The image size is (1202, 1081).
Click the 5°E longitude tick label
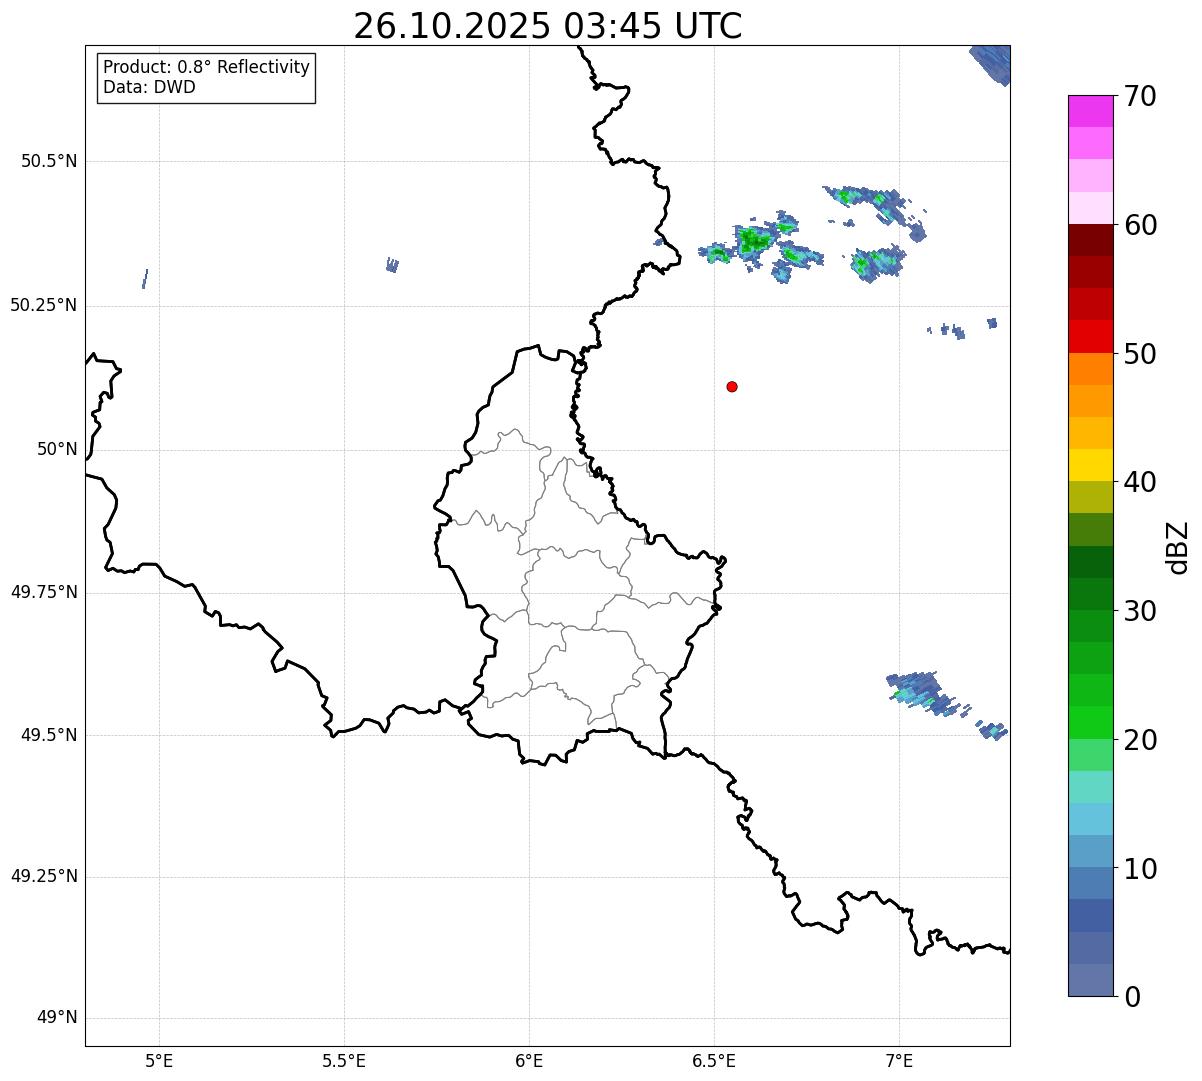coord(159,1060)
